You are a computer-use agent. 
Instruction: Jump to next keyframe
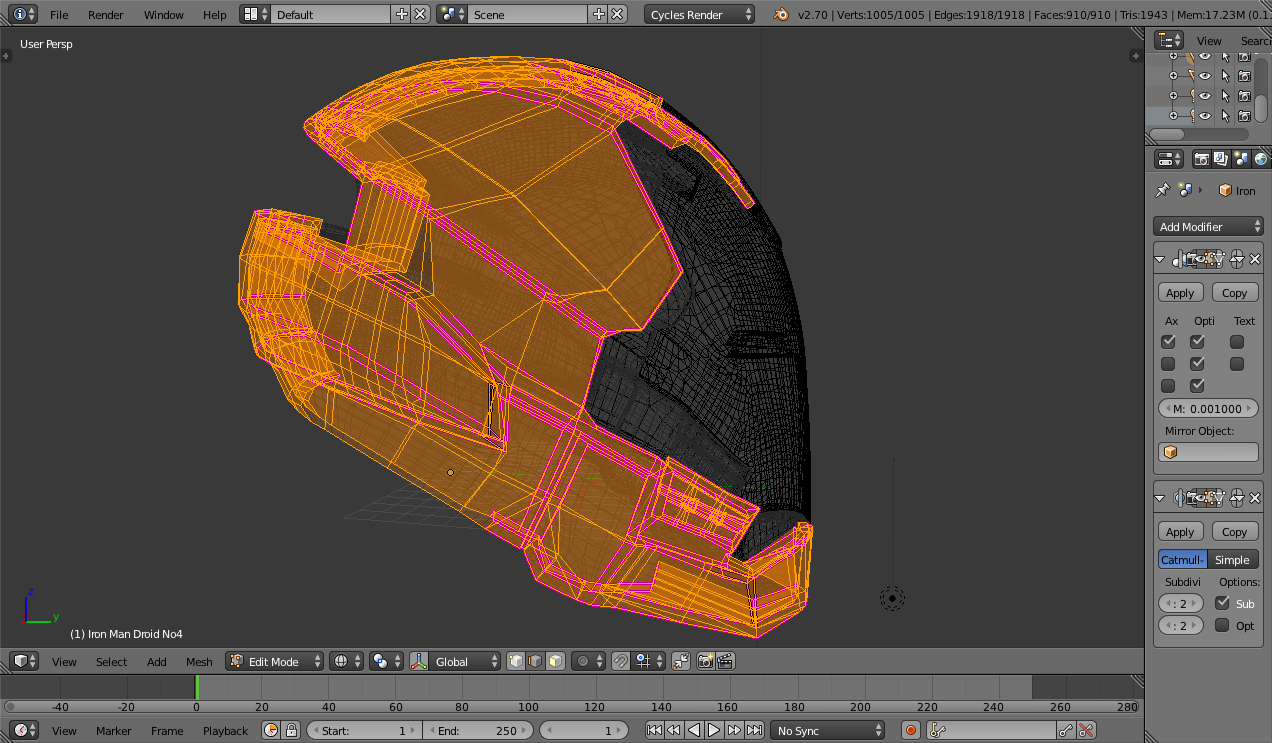coord(734,730)
